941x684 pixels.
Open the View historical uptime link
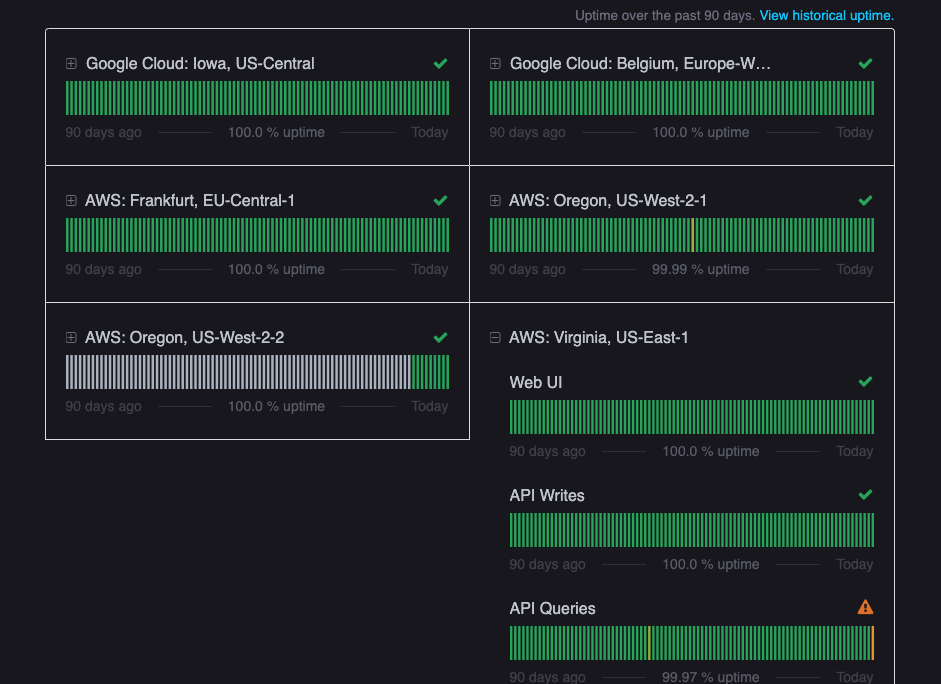(826, 16)
